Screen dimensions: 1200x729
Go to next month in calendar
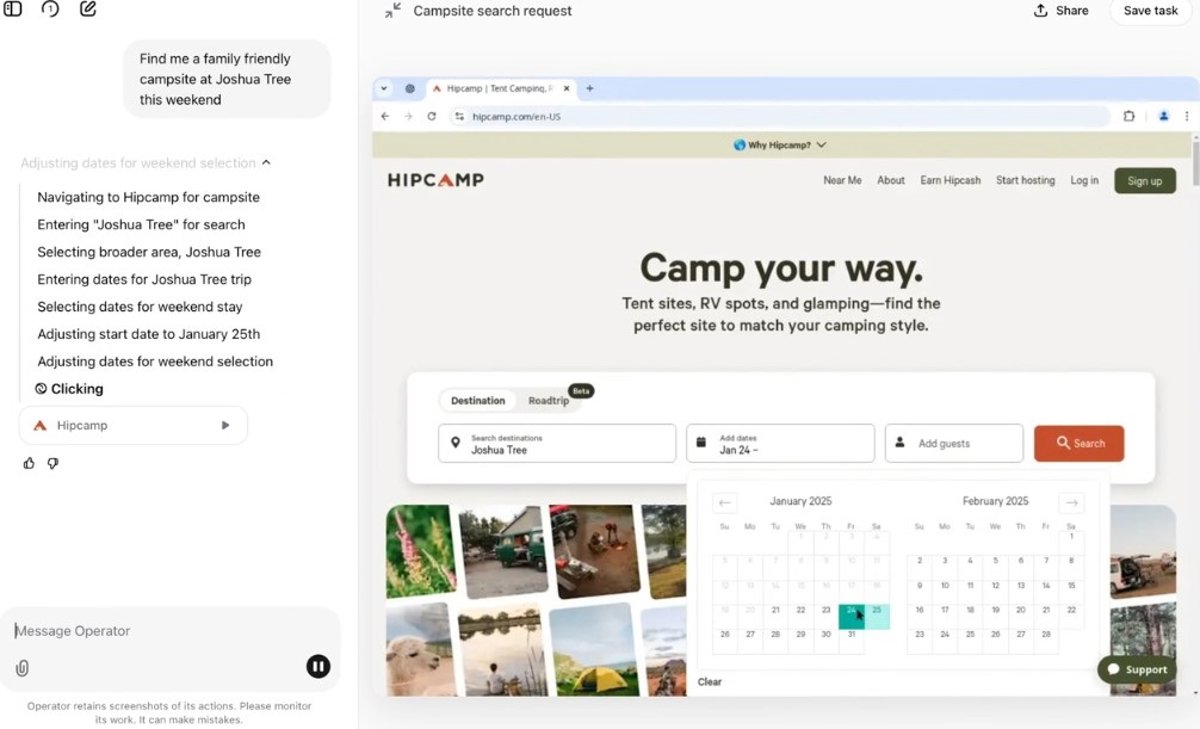pyautogui.click(x=1071, y=503)
